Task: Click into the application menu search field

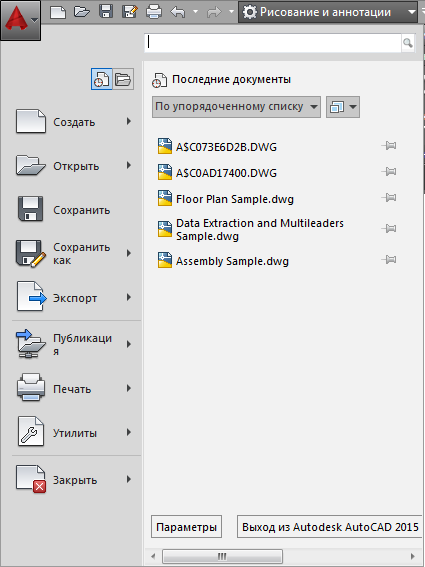Action: click(273, 43)
